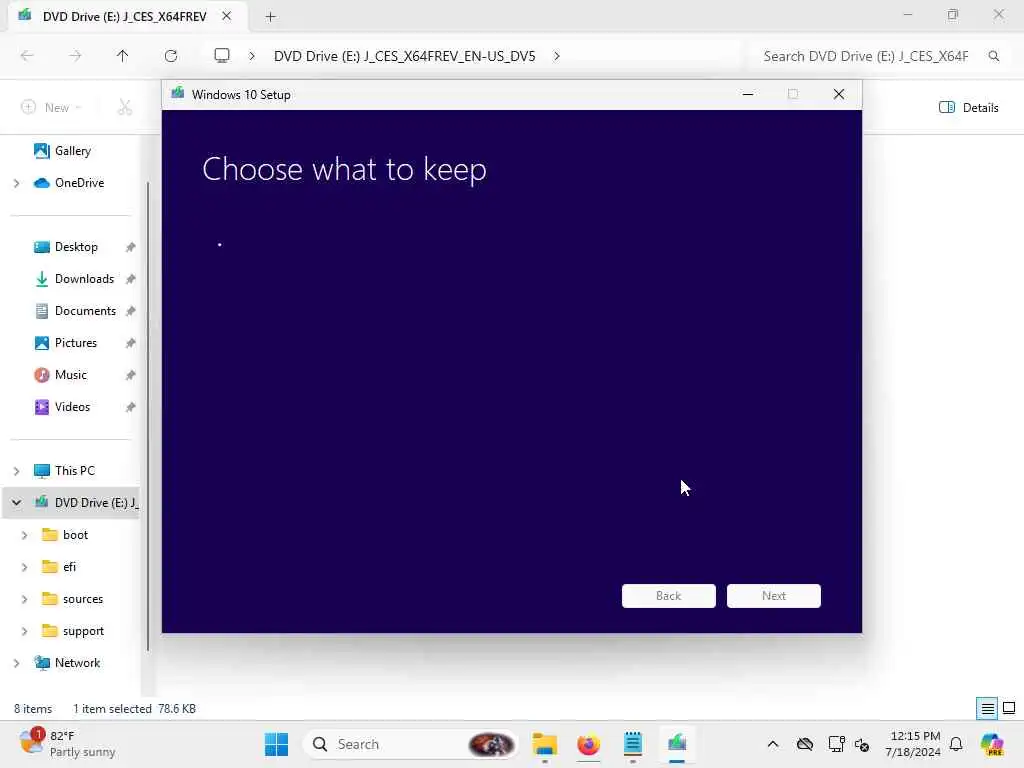Image resolution: width=1024 pixels, height=768 pixels.
Task: Click the pin icon next to Videos
Action: click(131, 407)
